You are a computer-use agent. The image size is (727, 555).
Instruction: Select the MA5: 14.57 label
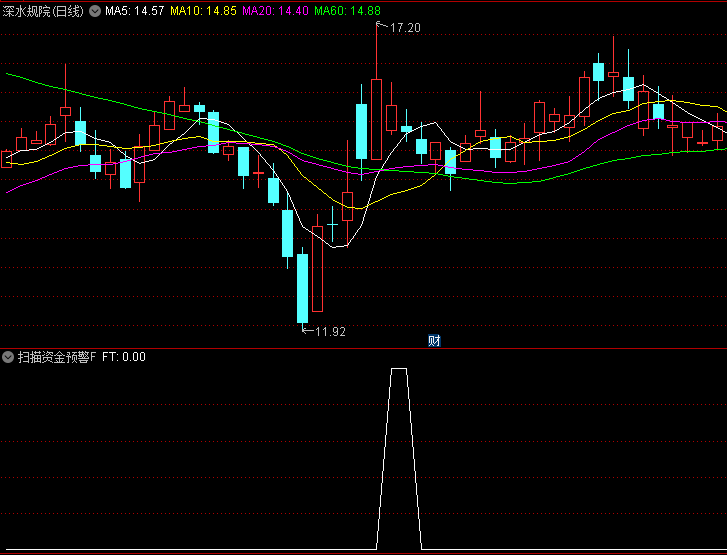(134, 11)
